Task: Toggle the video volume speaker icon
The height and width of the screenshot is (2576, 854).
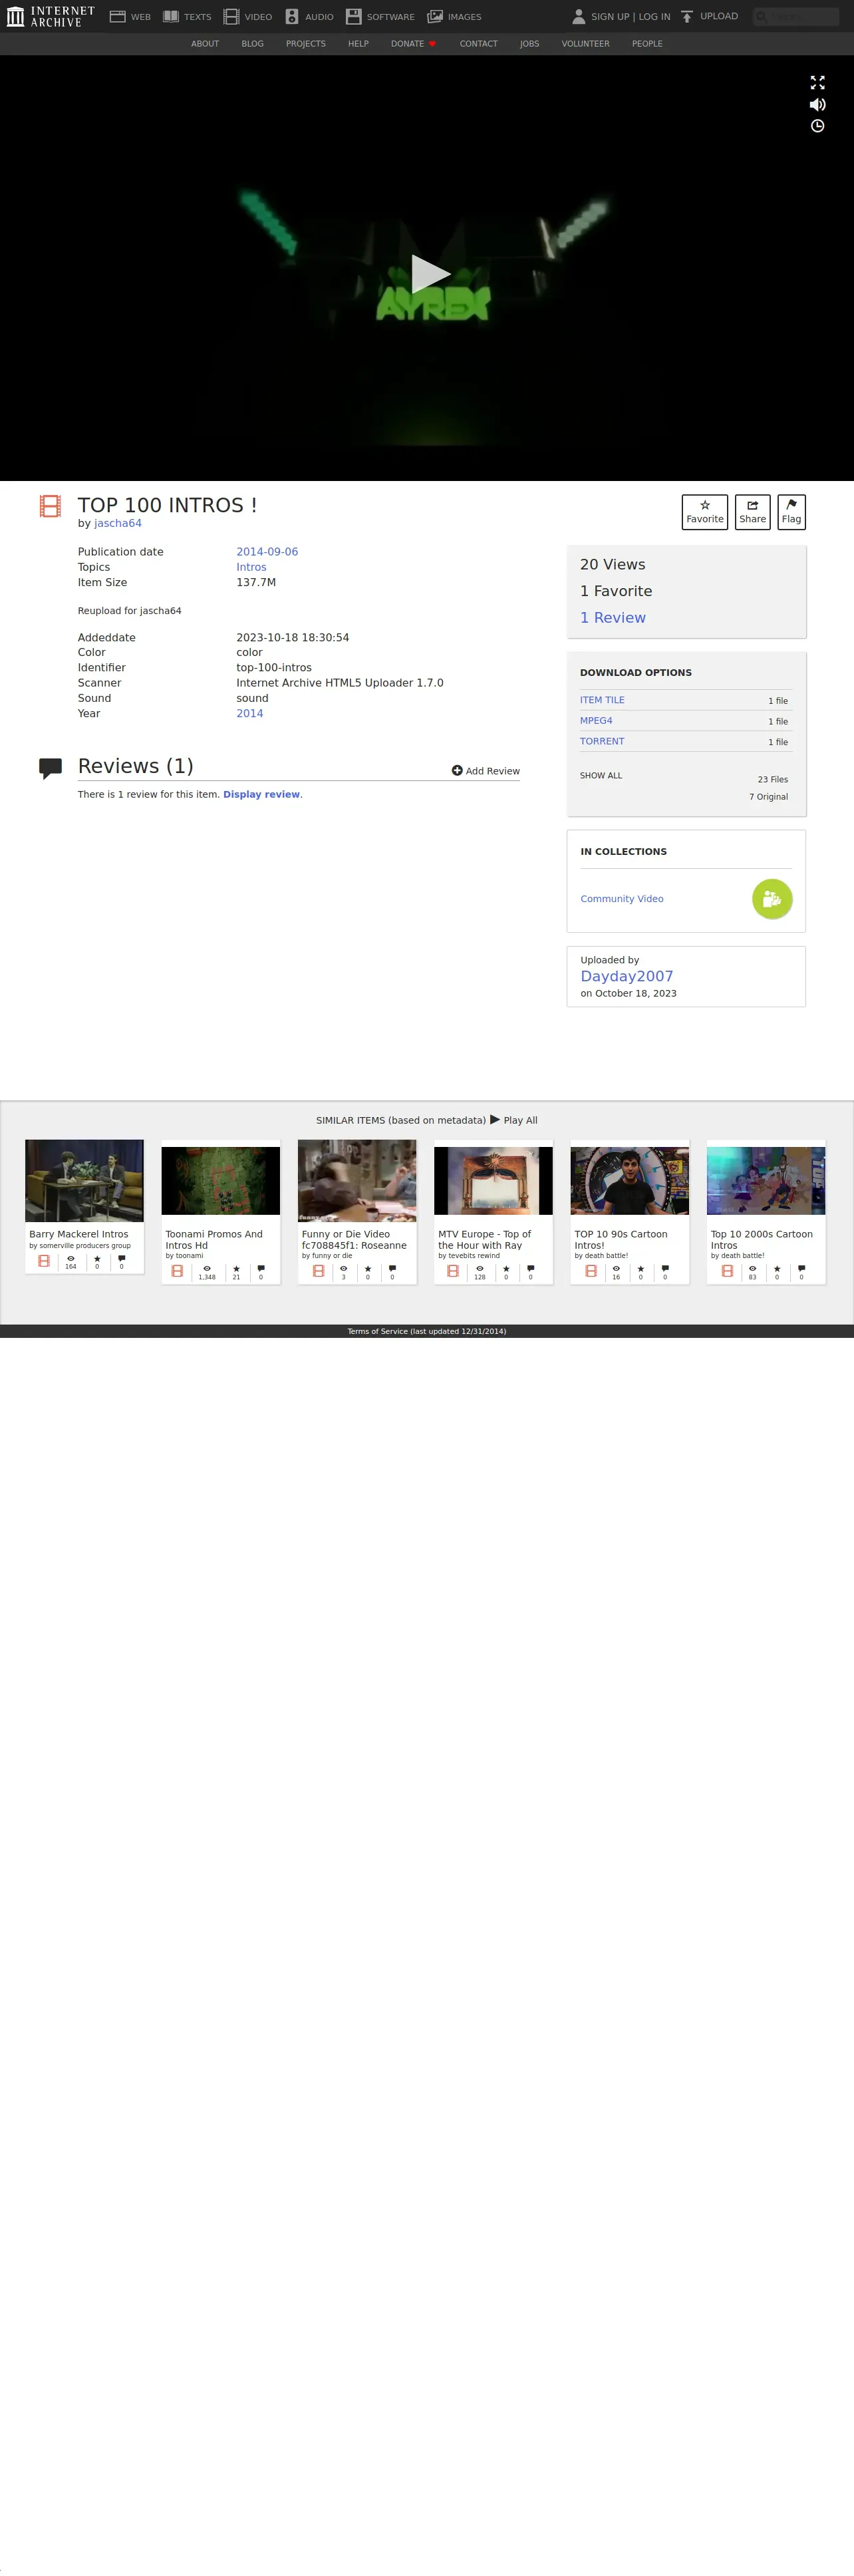Action: point(817,104)
